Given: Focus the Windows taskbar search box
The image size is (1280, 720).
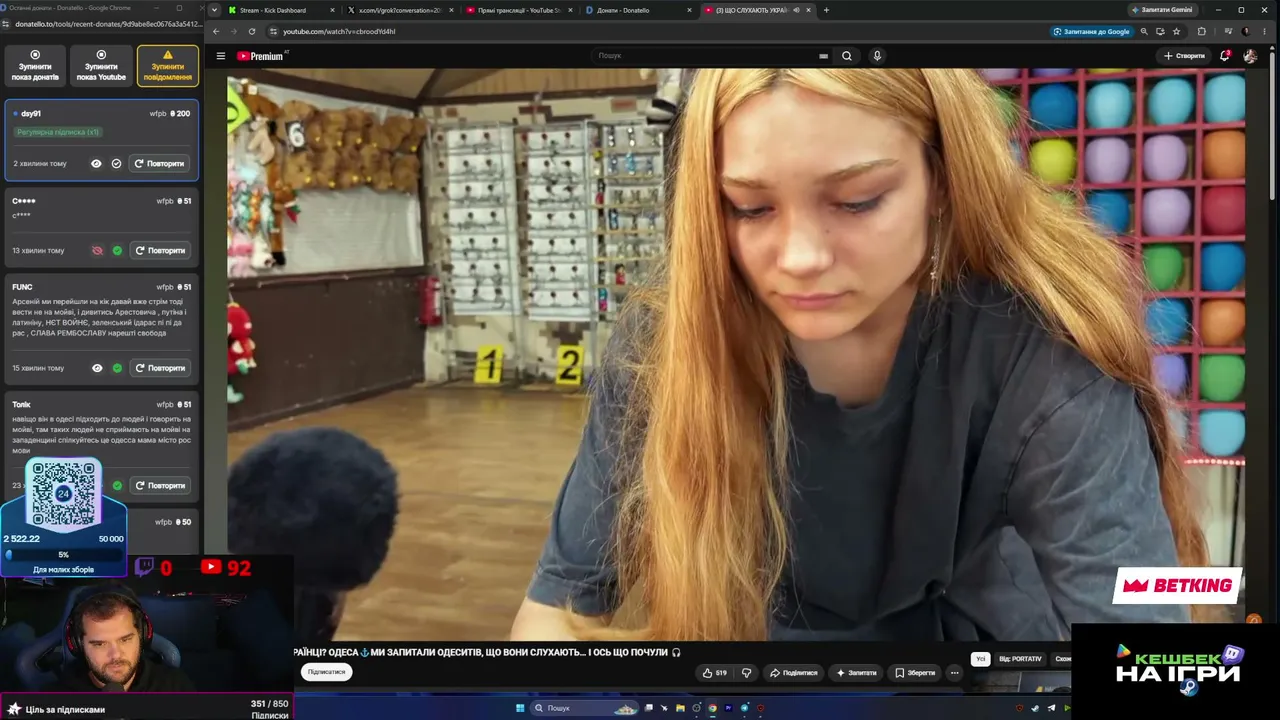Looking at the screenshot, I should pyautogui.click(x=585, y=708).
